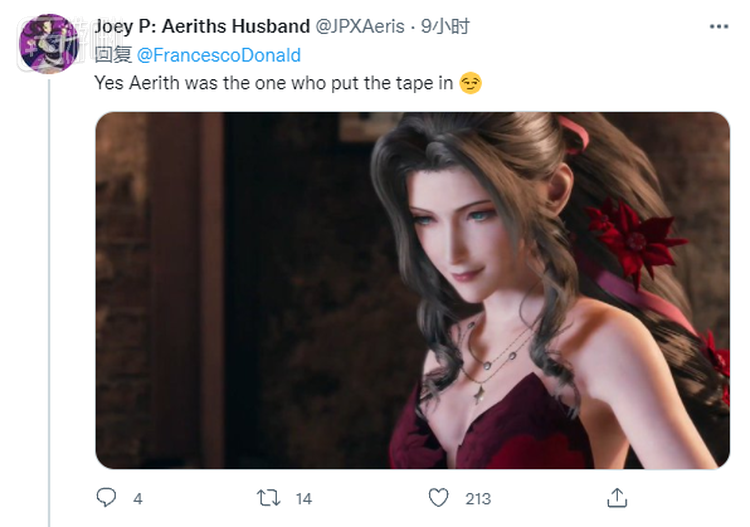750x527 pixels.
Task: Click the pink hair ribbon in the image
Action: click(576, 133)
